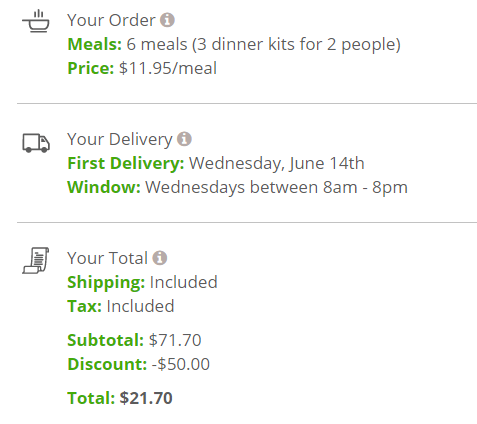Image resolution: width=477 pixels, height=424 pixels.
Task: Select the Your Order heading
Action: 111,20
